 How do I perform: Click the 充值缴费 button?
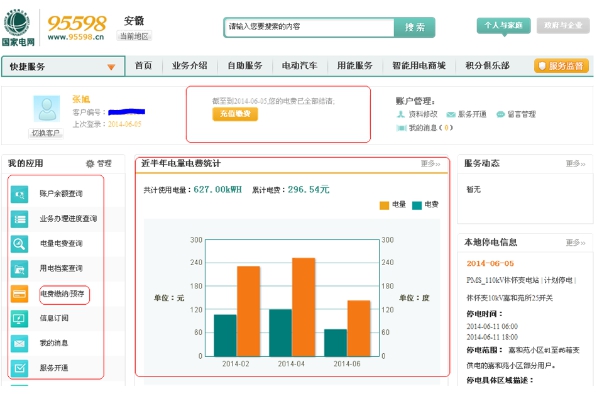[235, 114]
